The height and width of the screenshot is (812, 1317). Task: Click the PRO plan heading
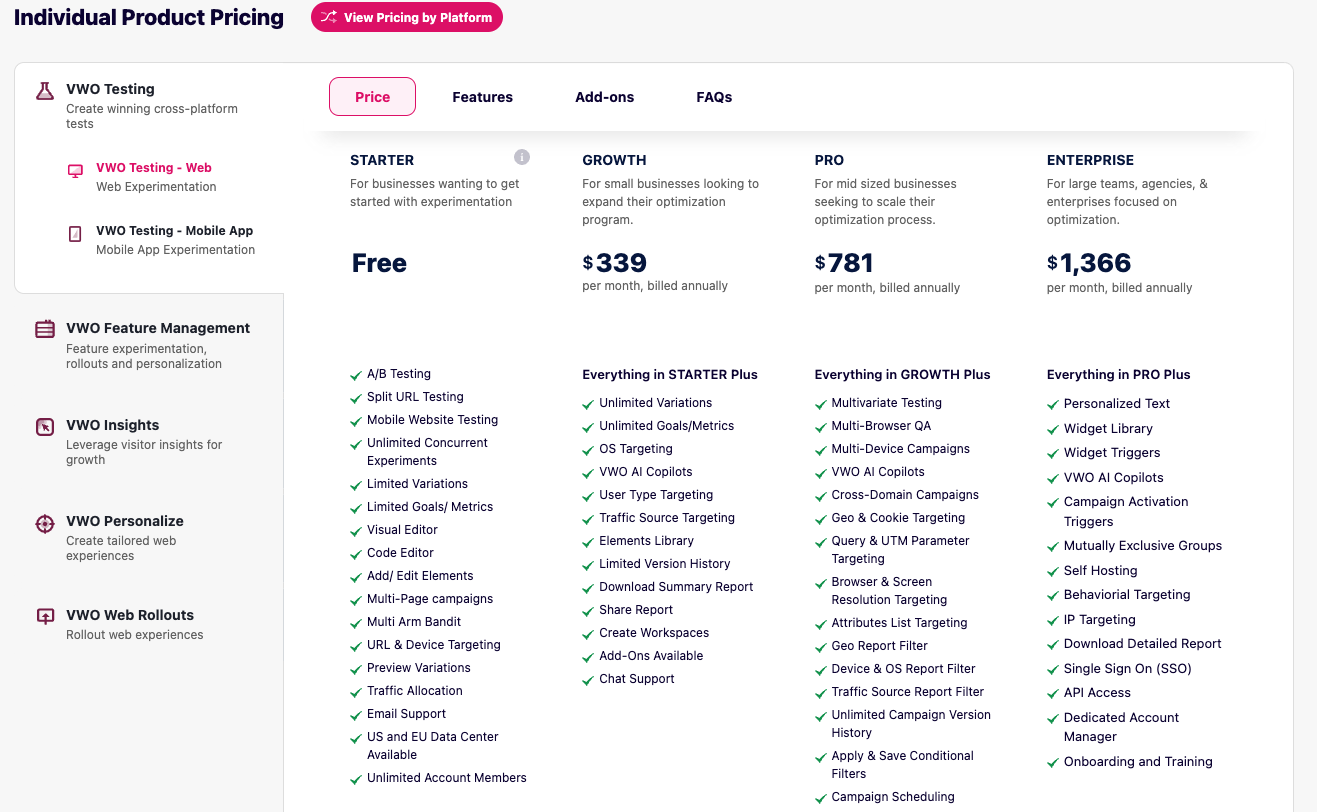click(x=829, y=160)
